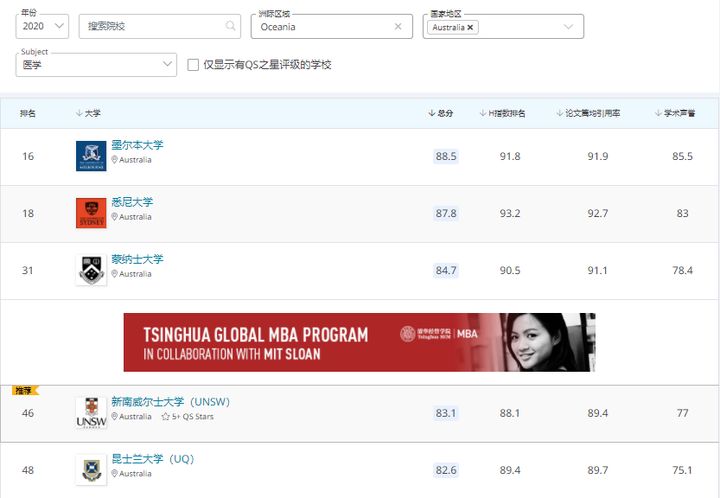Sort by 学术声誉 column header

pyautogui.click(x=675, y=113)
